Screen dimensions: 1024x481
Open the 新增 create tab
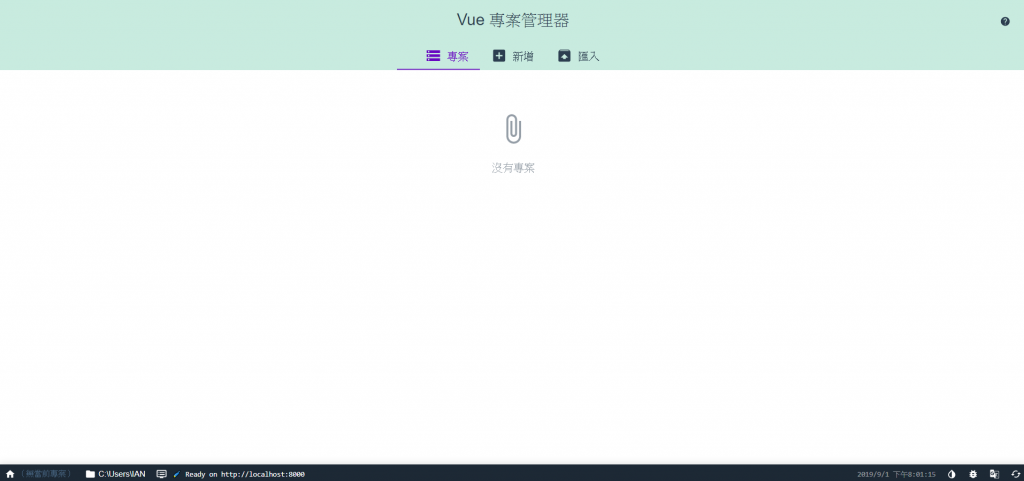pyautogui.click(x=513, y=56)
